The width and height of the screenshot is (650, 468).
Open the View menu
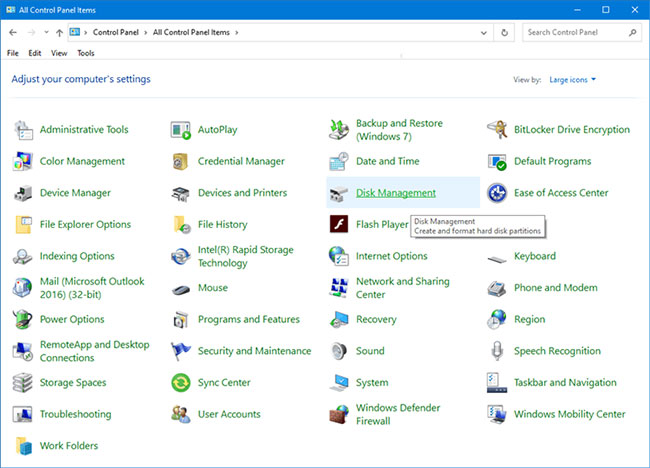(59, 53)
